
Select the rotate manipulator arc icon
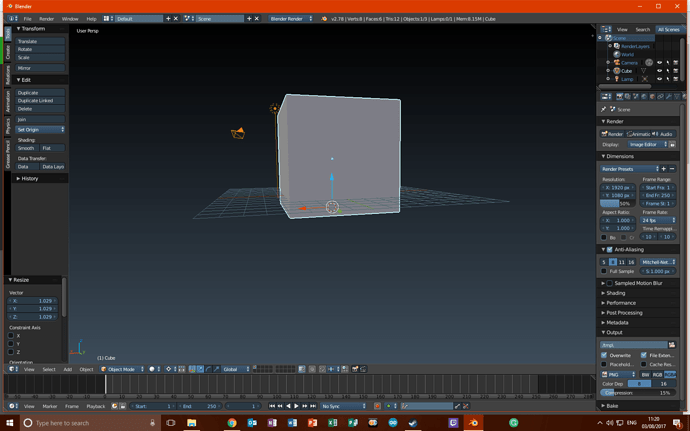coord(208,369)
